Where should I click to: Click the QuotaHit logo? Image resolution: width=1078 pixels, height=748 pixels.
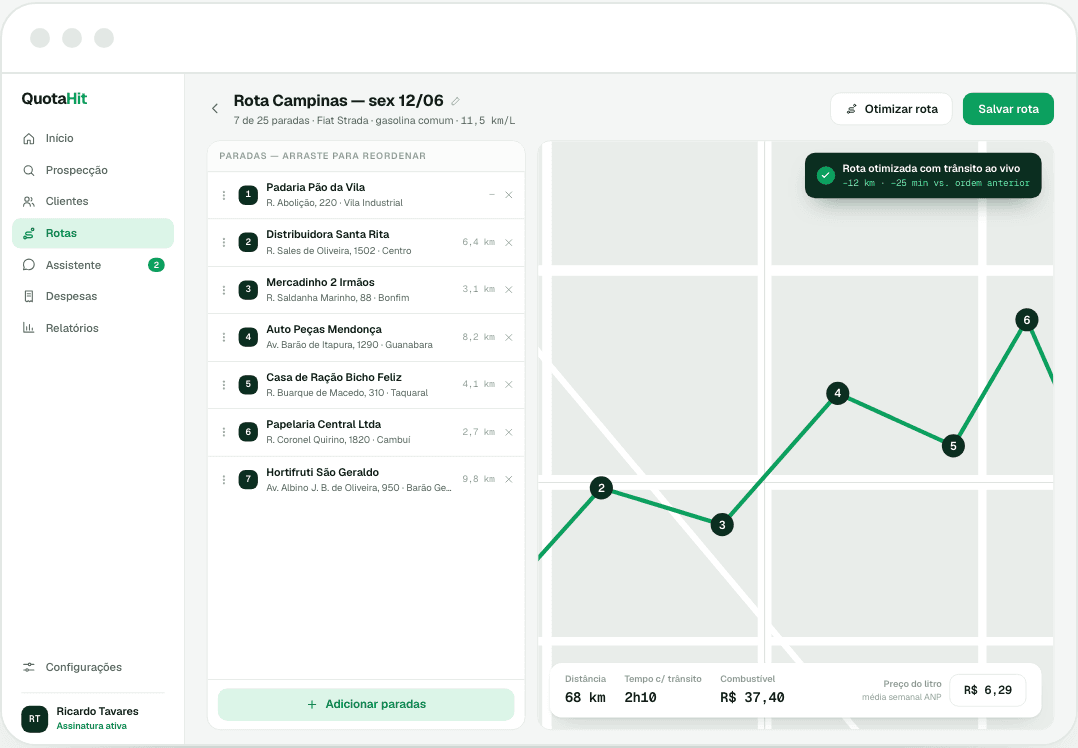click(54, 98)
